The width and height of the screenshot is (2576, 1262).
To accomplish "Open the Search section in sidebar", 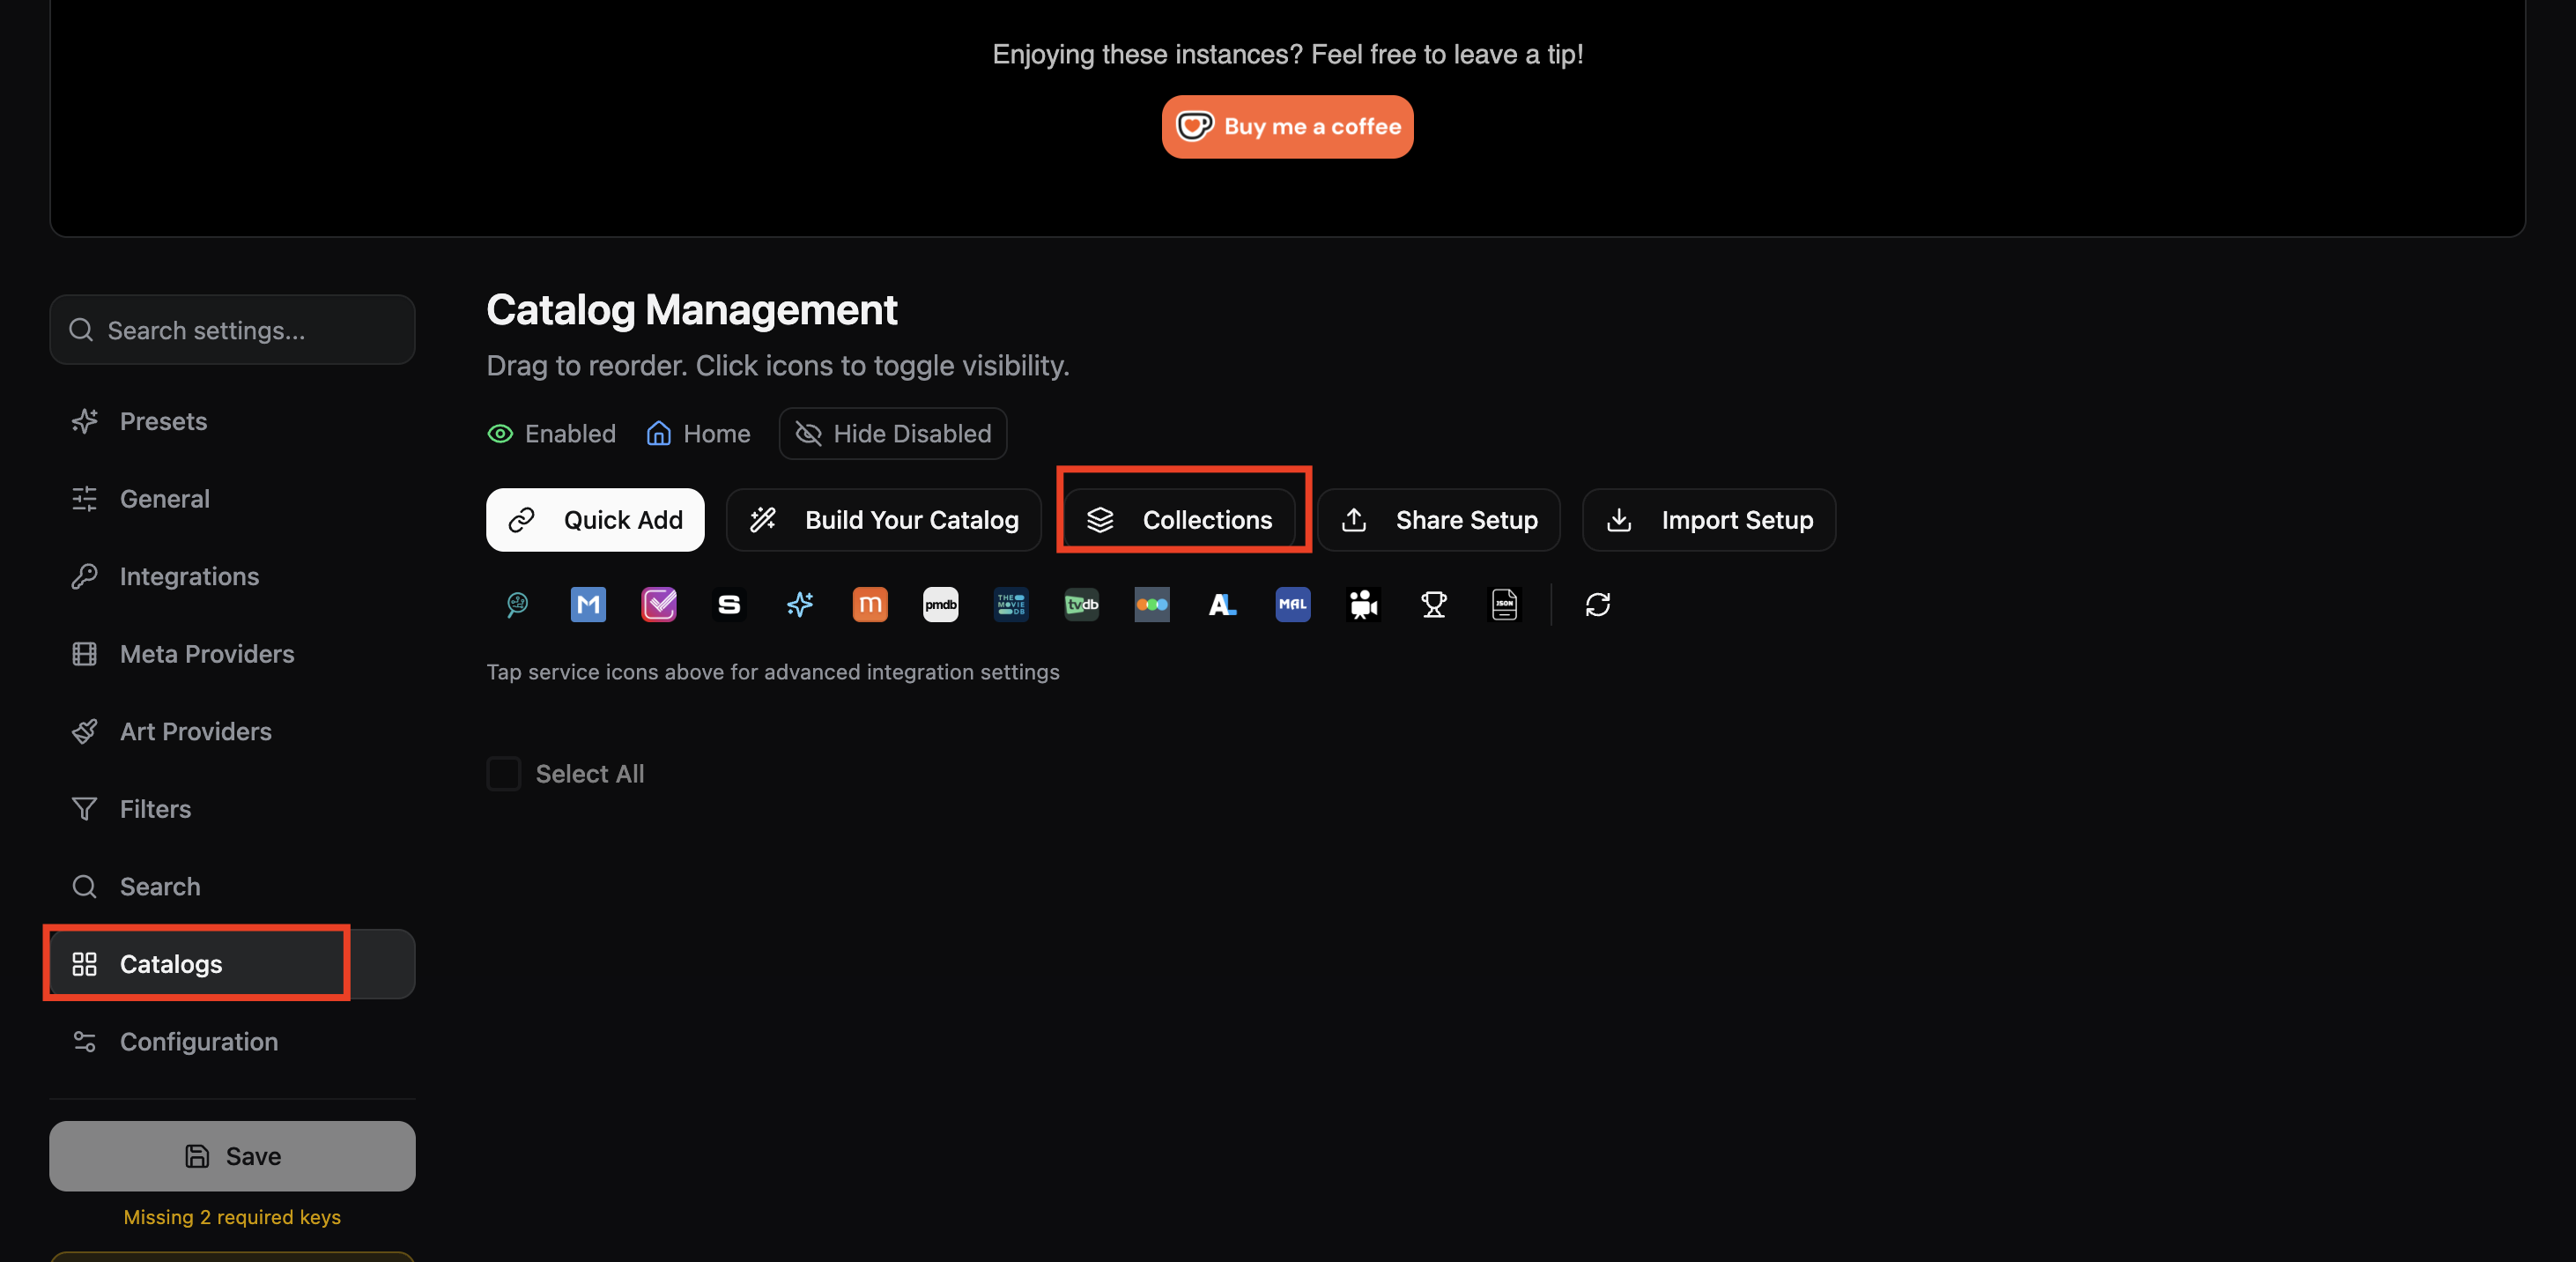I will click(x=232, y=886).
